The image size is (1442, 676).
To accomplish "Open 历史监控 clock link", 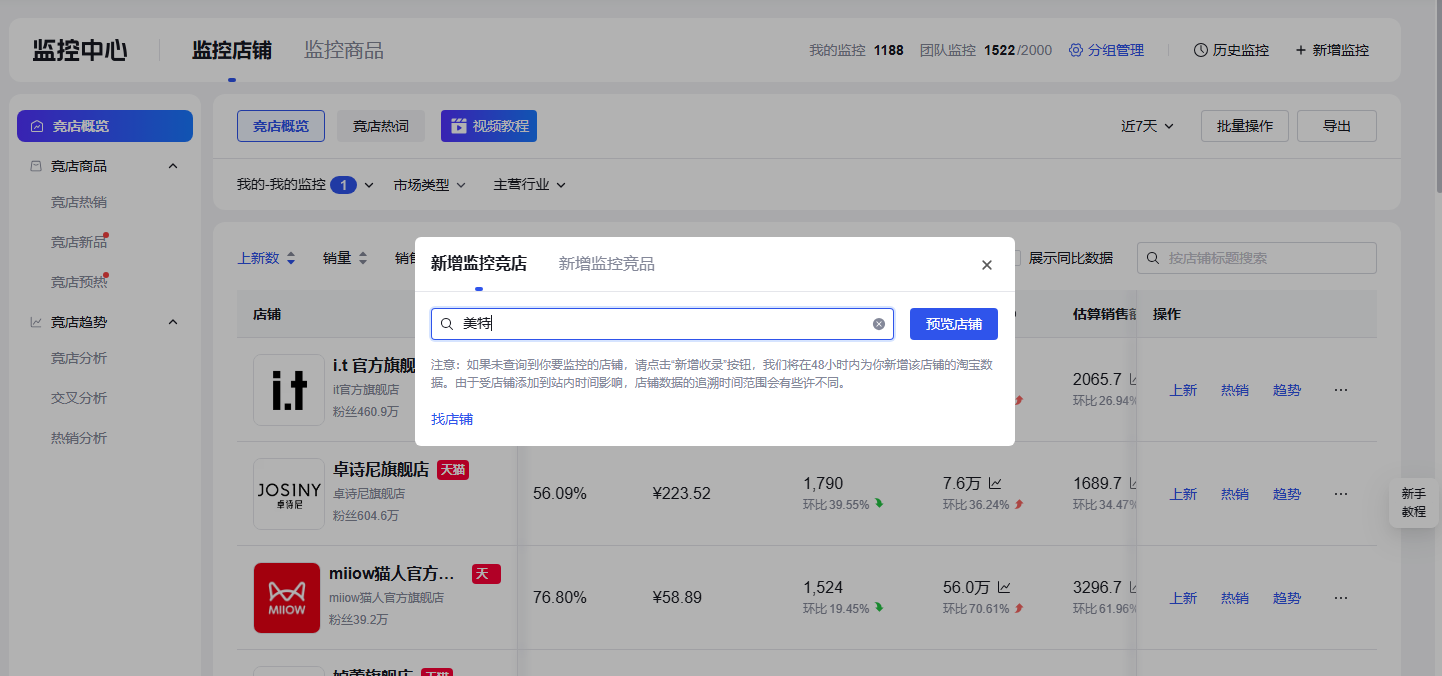I will pyautogui.click(x=1231, y=50).
